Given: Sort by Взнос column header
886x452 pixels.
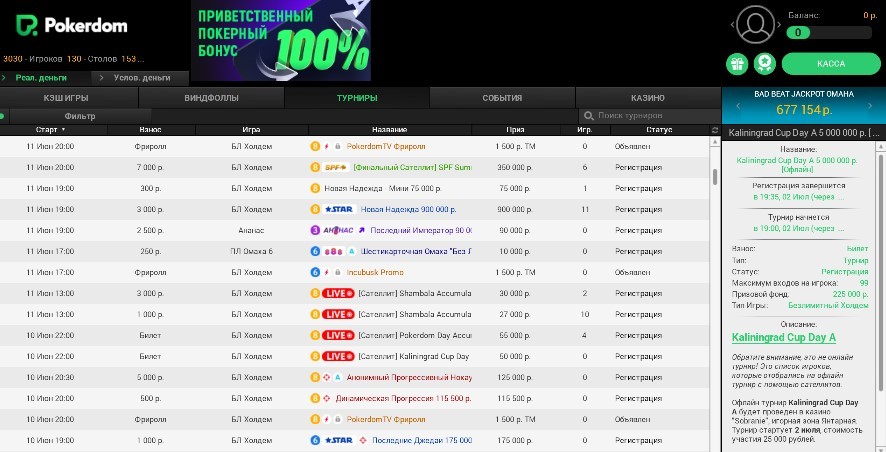Looking at the screenshot, I should pos(150,130).
